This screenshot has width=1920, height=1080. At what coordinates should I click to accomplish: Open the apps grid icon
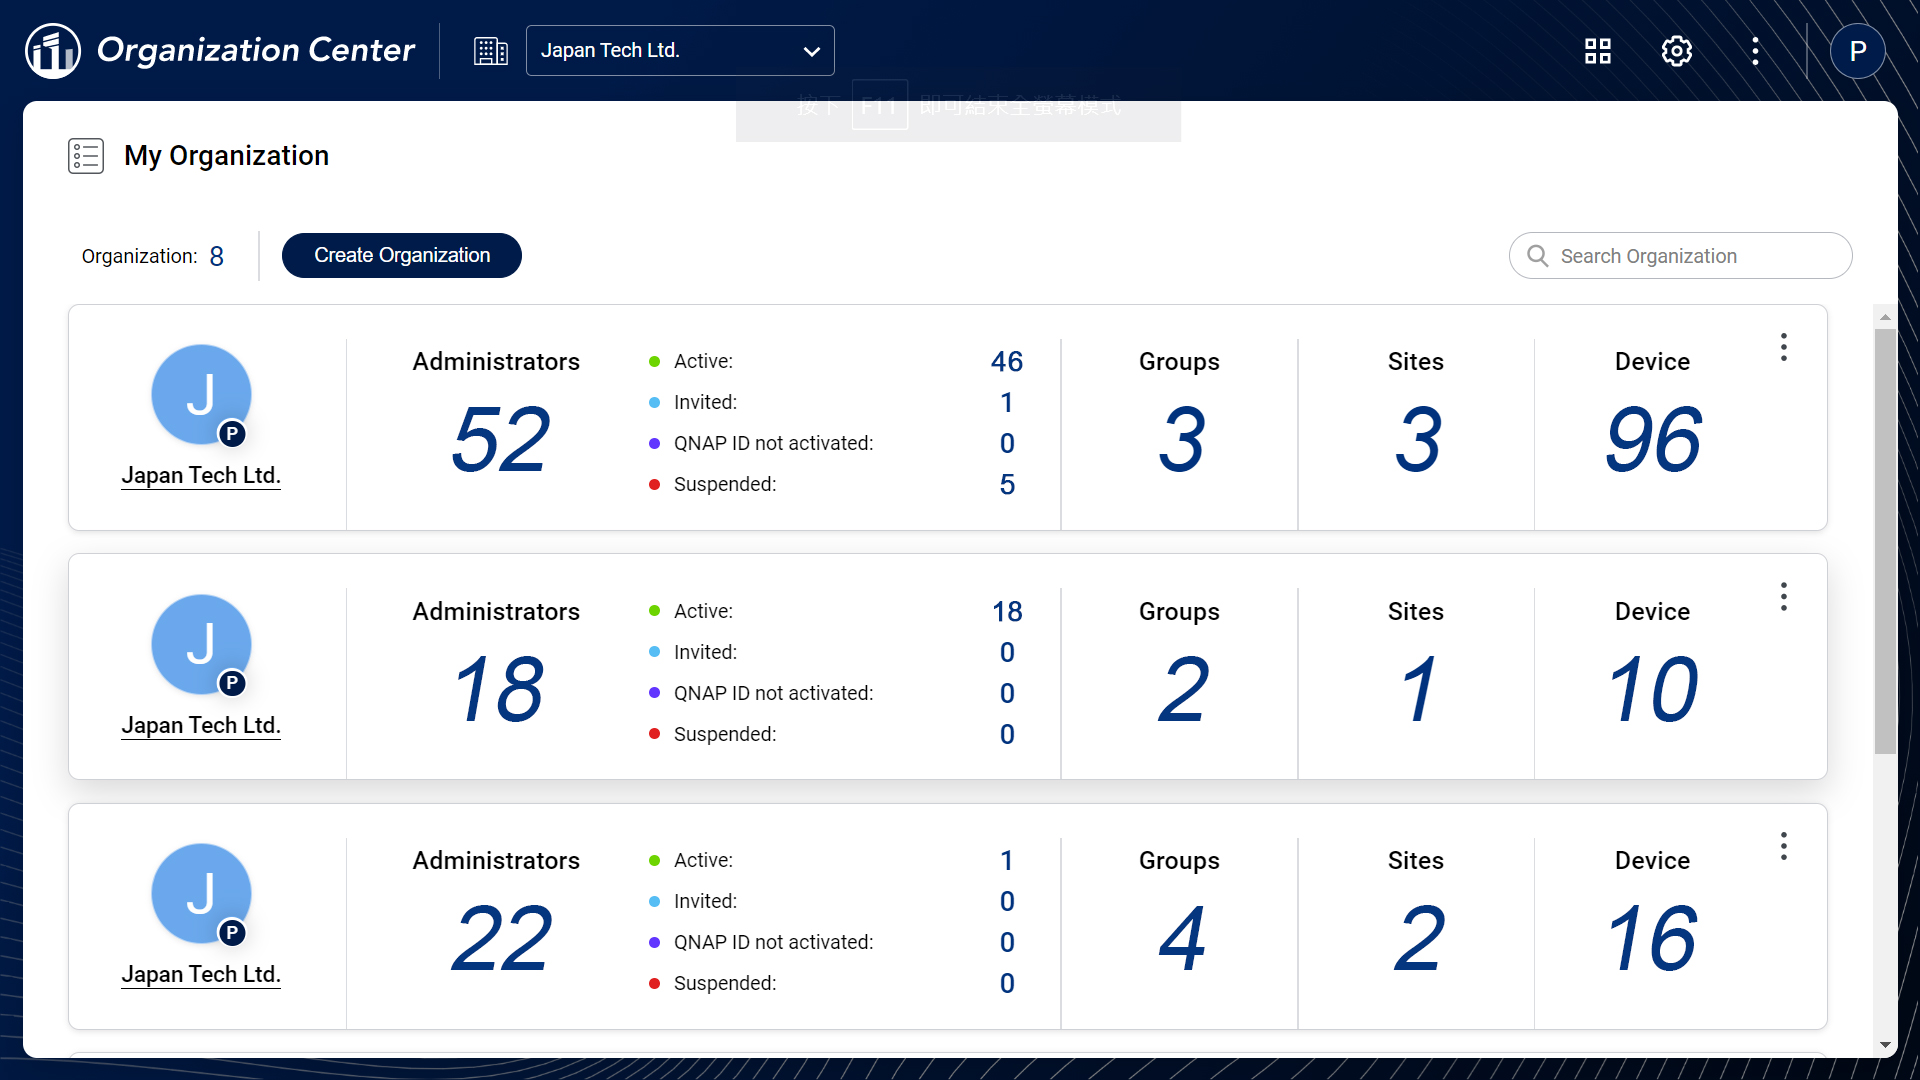click(1598, 51)
